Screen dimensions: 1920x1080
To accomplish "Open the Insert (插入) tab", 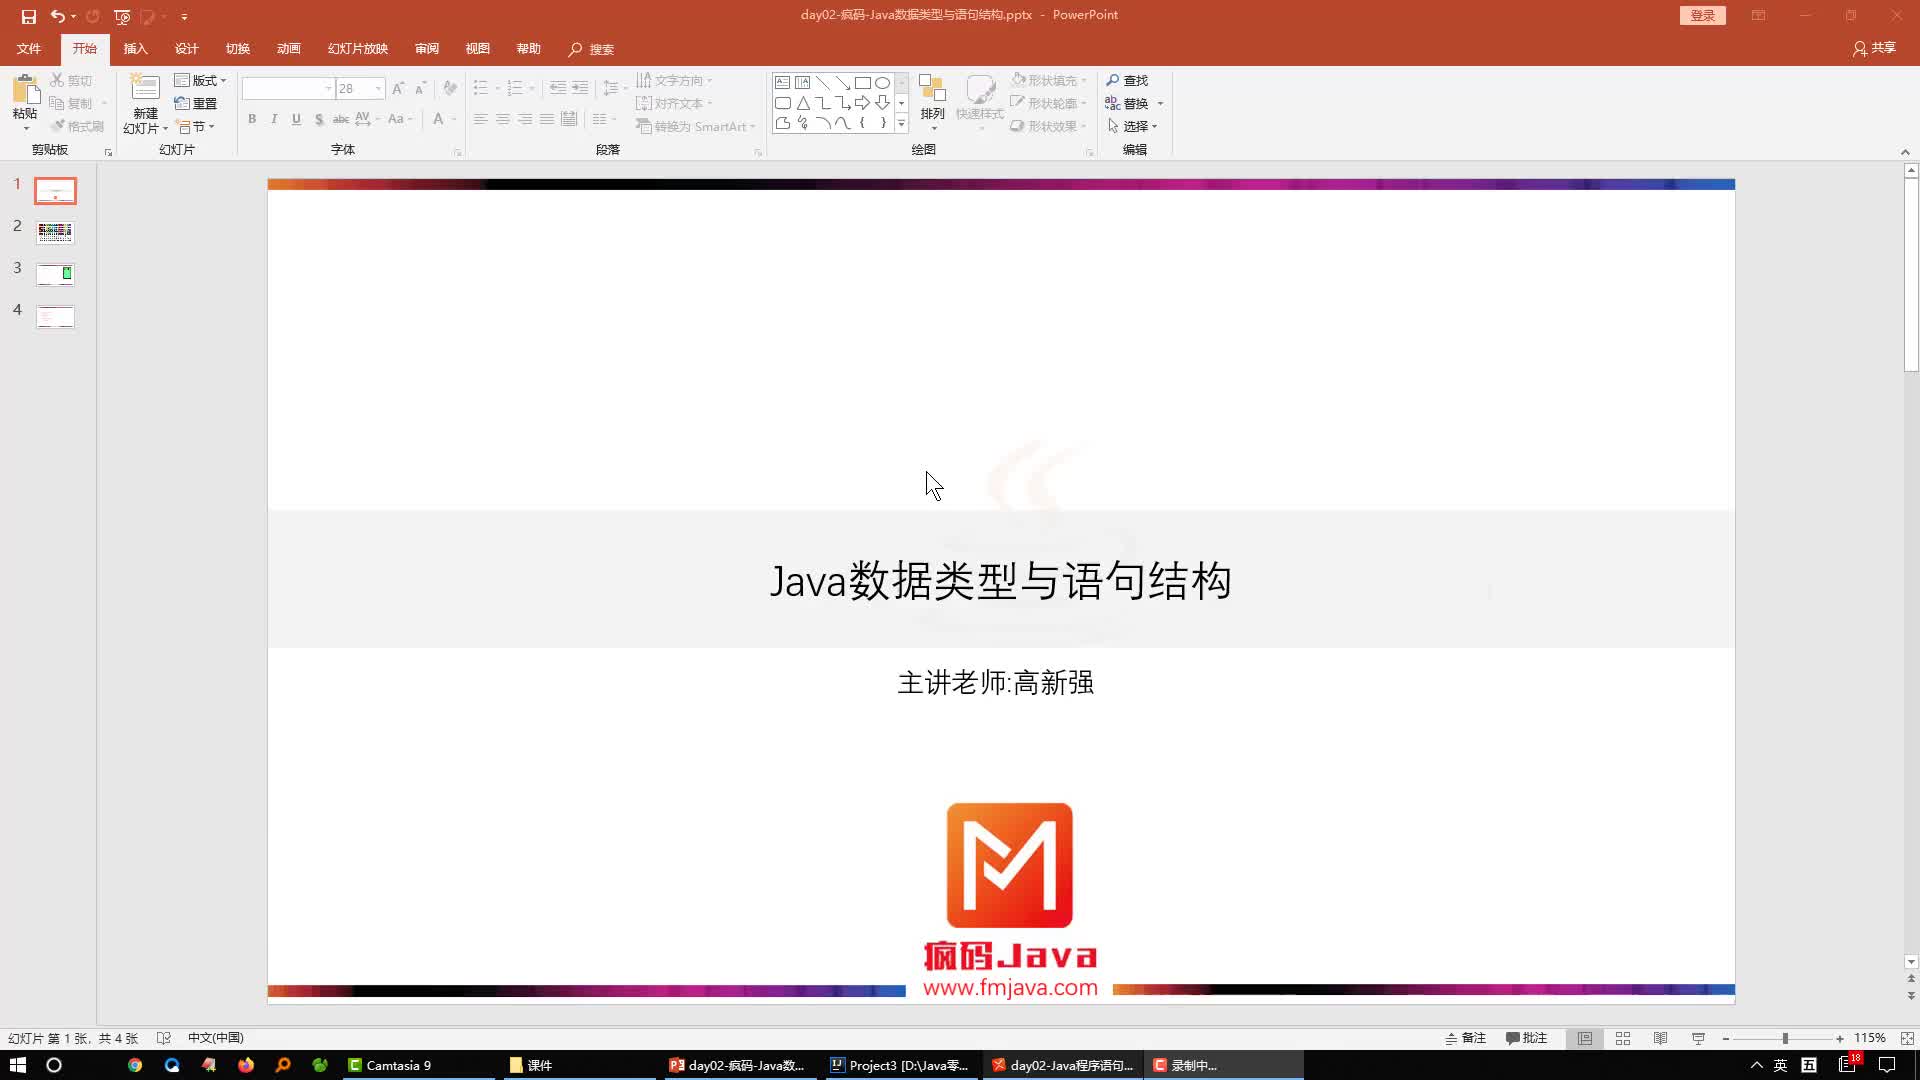I will coord(135,48).
